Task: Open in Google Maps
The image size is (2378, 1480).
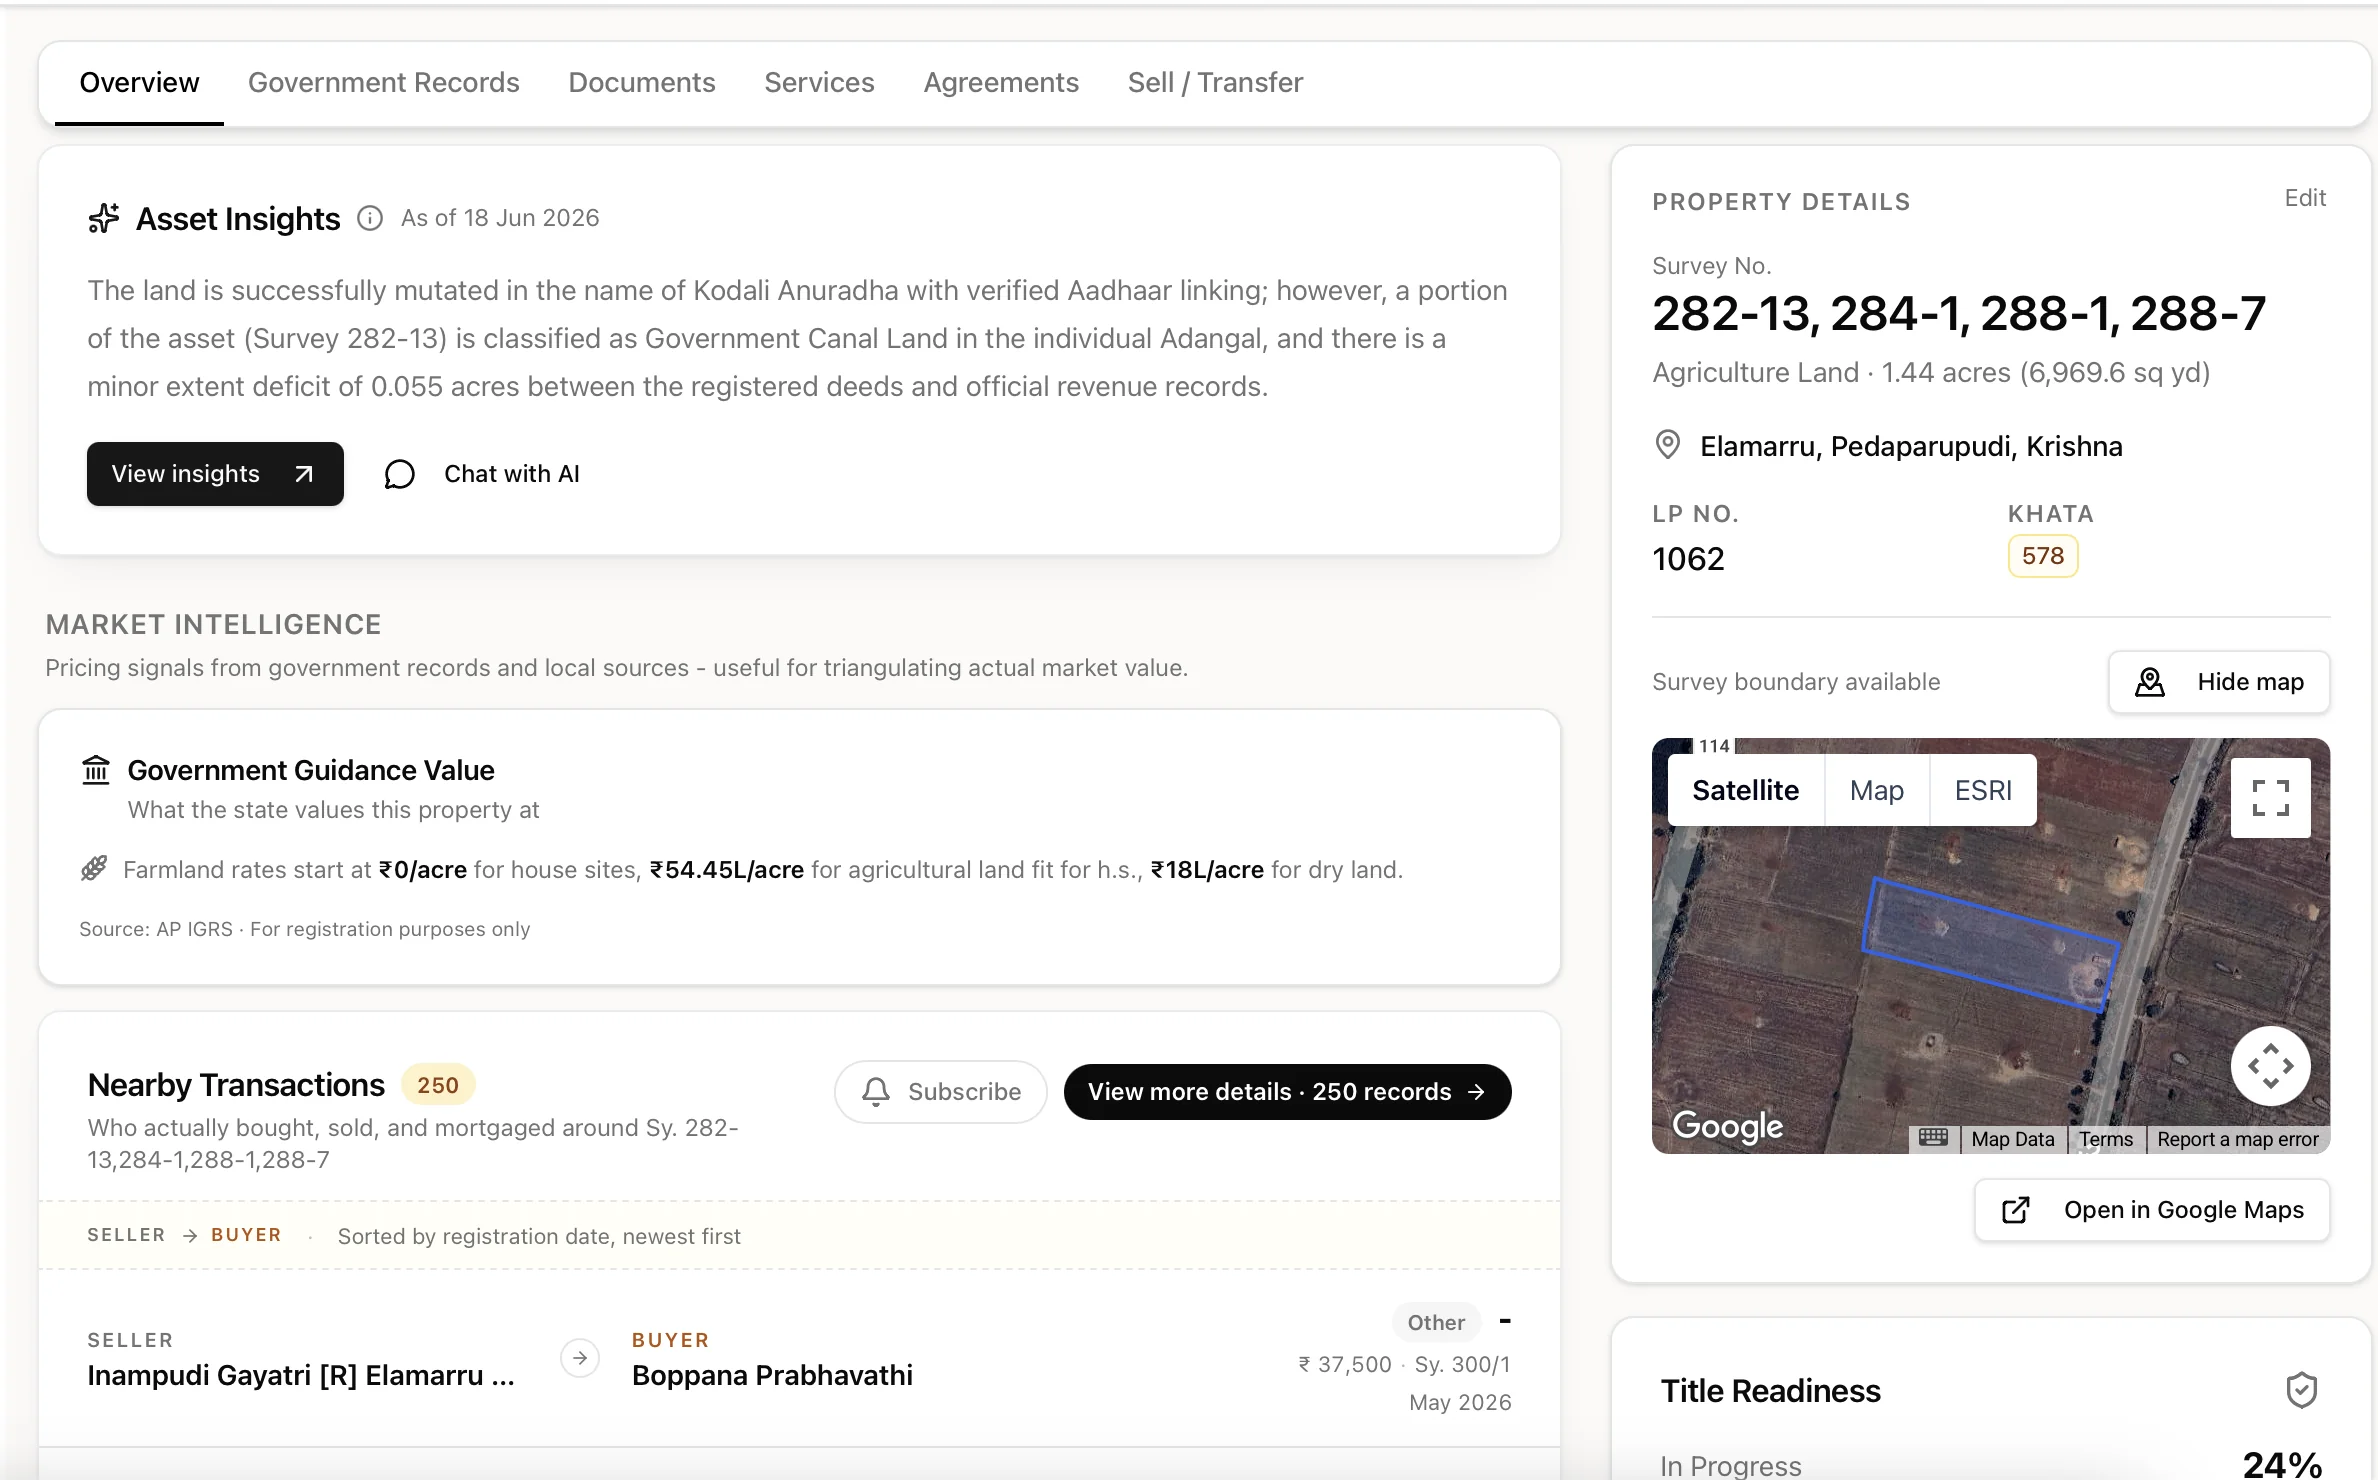Action: (x=2152, y=1210)
